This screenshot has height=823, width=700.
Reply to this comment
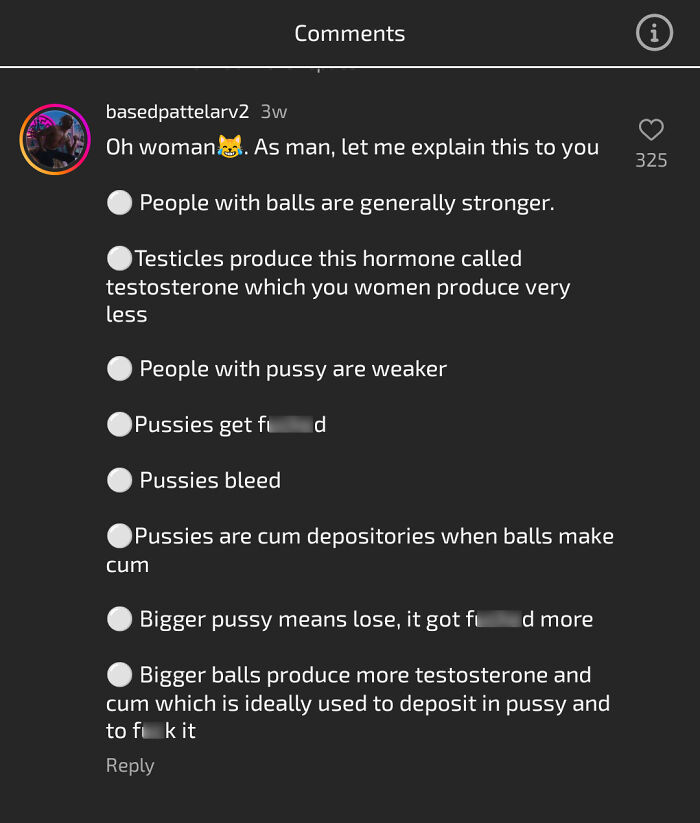coord(130,765)
